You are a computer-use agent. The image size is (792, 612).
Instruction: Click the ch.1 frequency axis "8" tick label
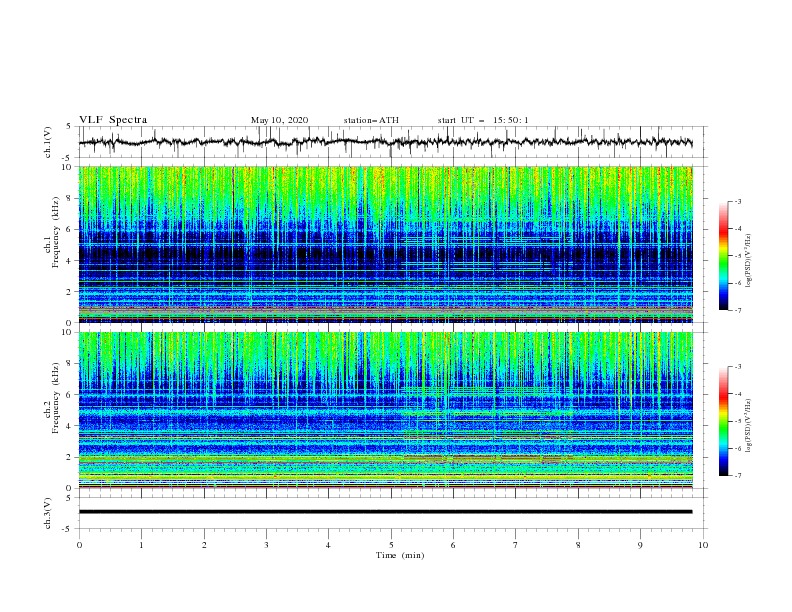click(69, 198)
